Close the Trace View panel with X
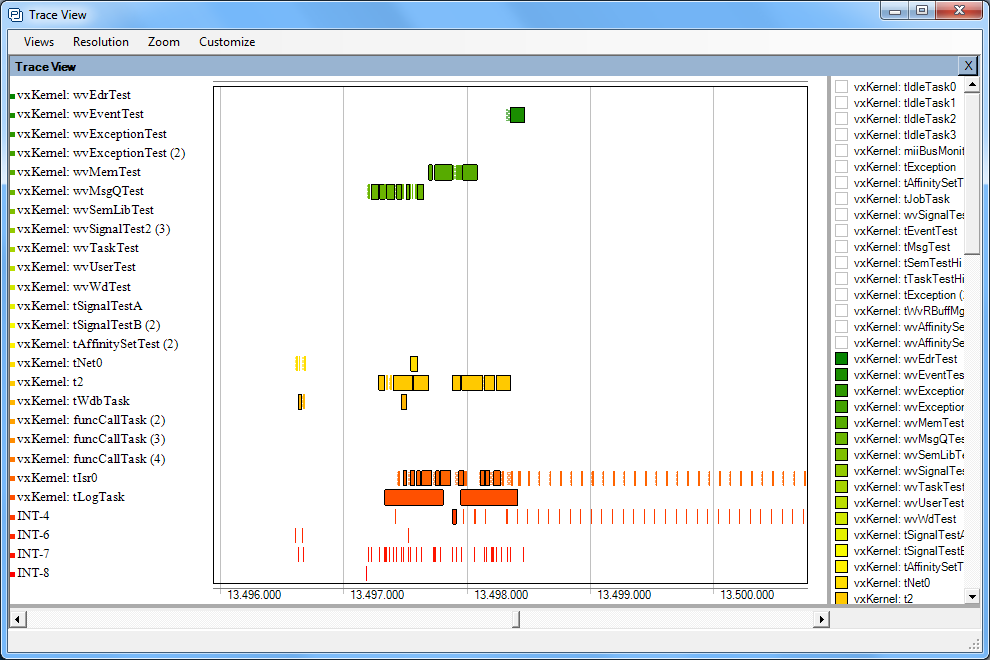The height and width of the screenshot is (660, 990). [x=967, y=66]
